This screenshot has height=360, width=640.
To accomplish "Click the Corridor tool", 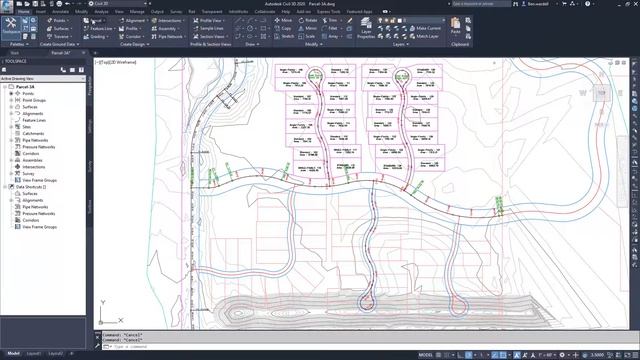I will coord(131,37).
